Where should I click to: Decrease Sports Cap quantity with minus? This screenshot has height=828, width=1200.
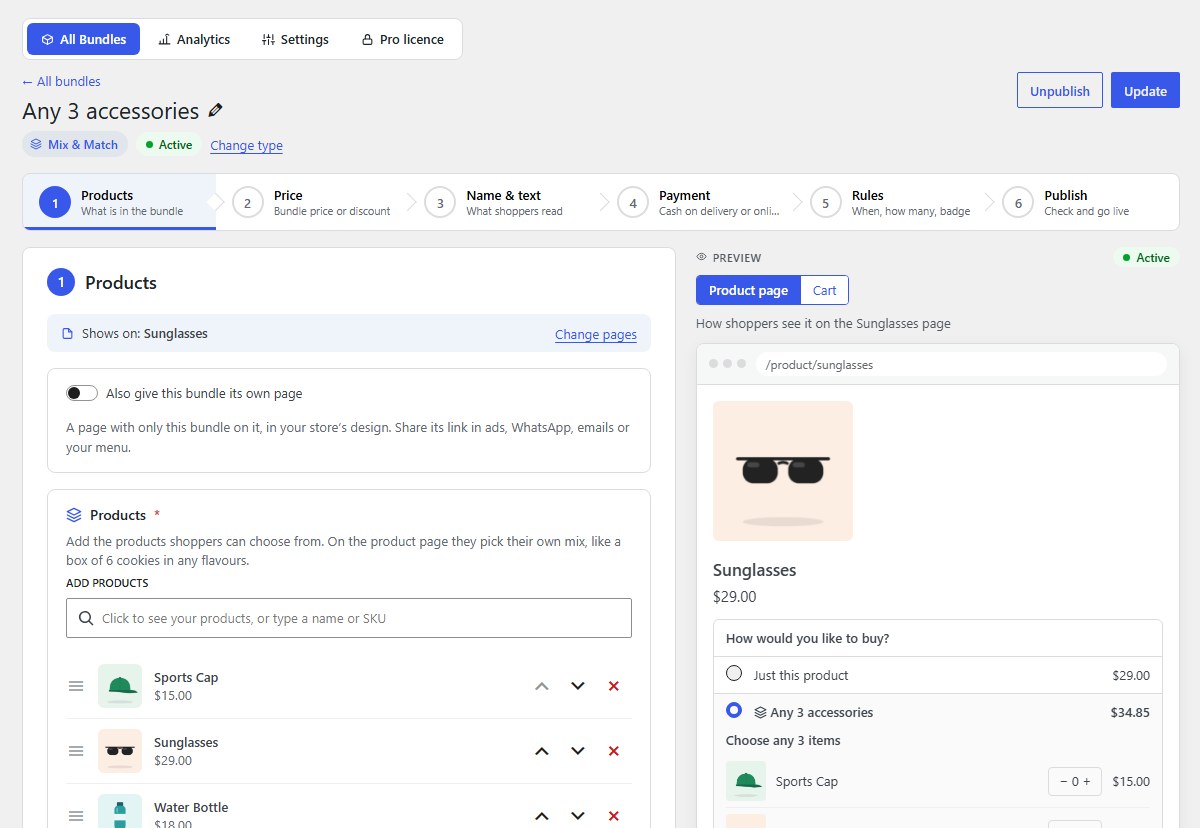(1062, 782)
